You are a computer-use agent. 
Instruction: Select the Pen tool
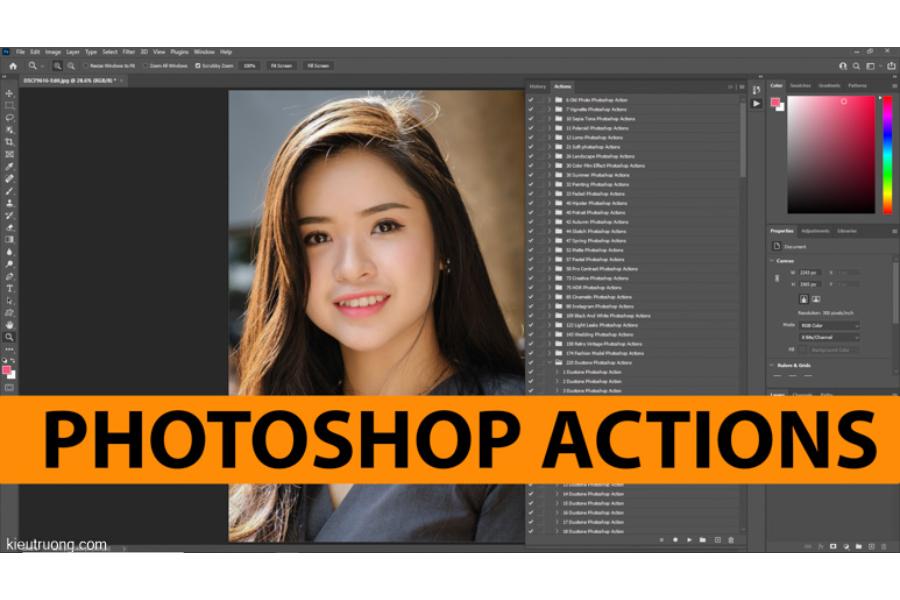9,276
